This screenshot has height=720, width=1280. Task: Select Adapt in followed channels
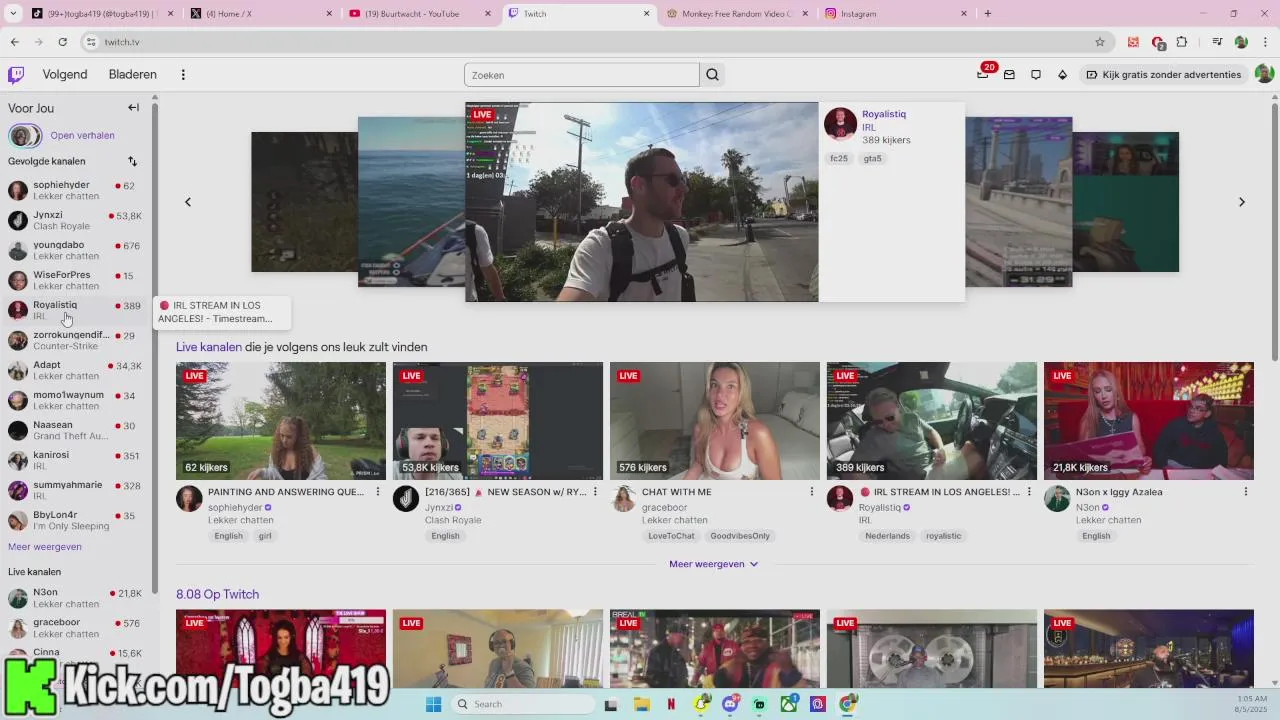point(75,370)
